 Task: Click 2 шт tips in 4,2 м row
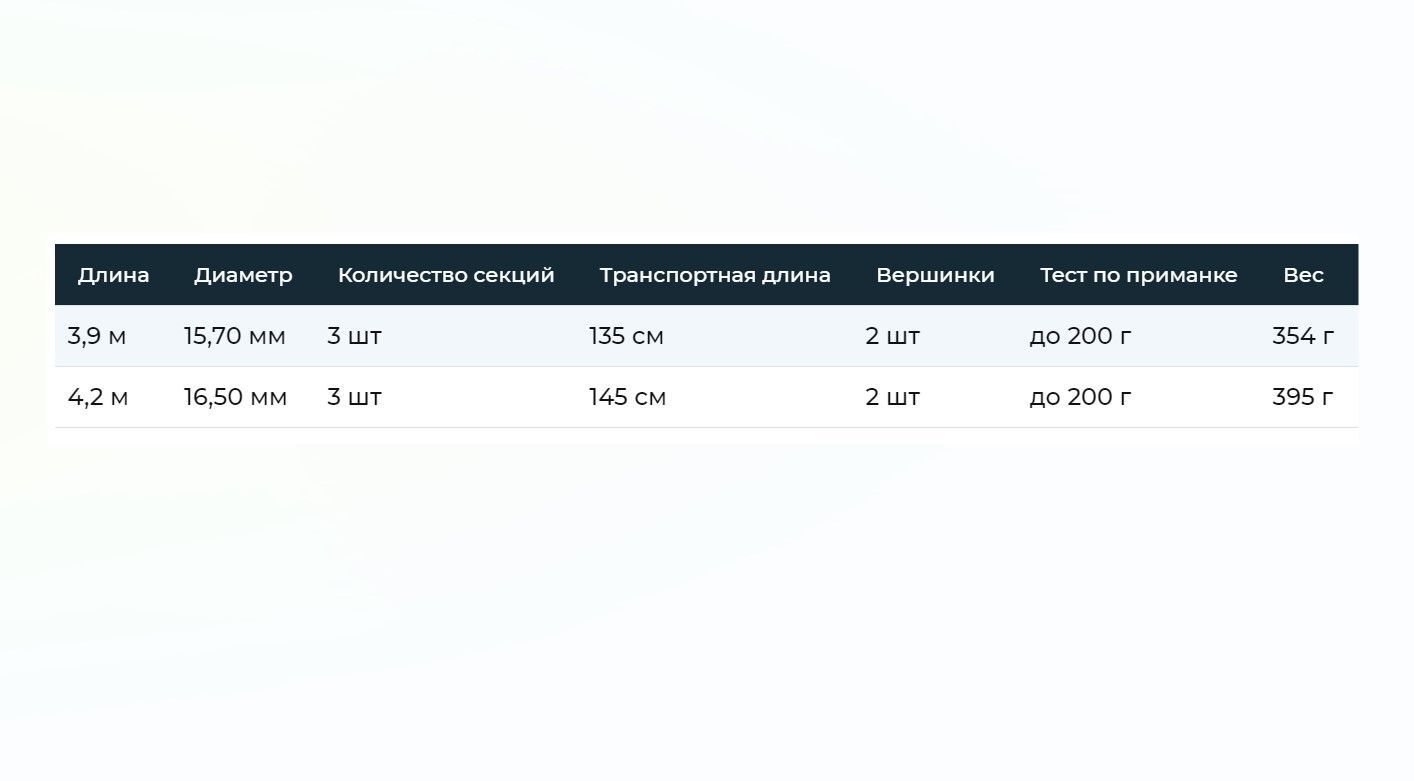892,397
